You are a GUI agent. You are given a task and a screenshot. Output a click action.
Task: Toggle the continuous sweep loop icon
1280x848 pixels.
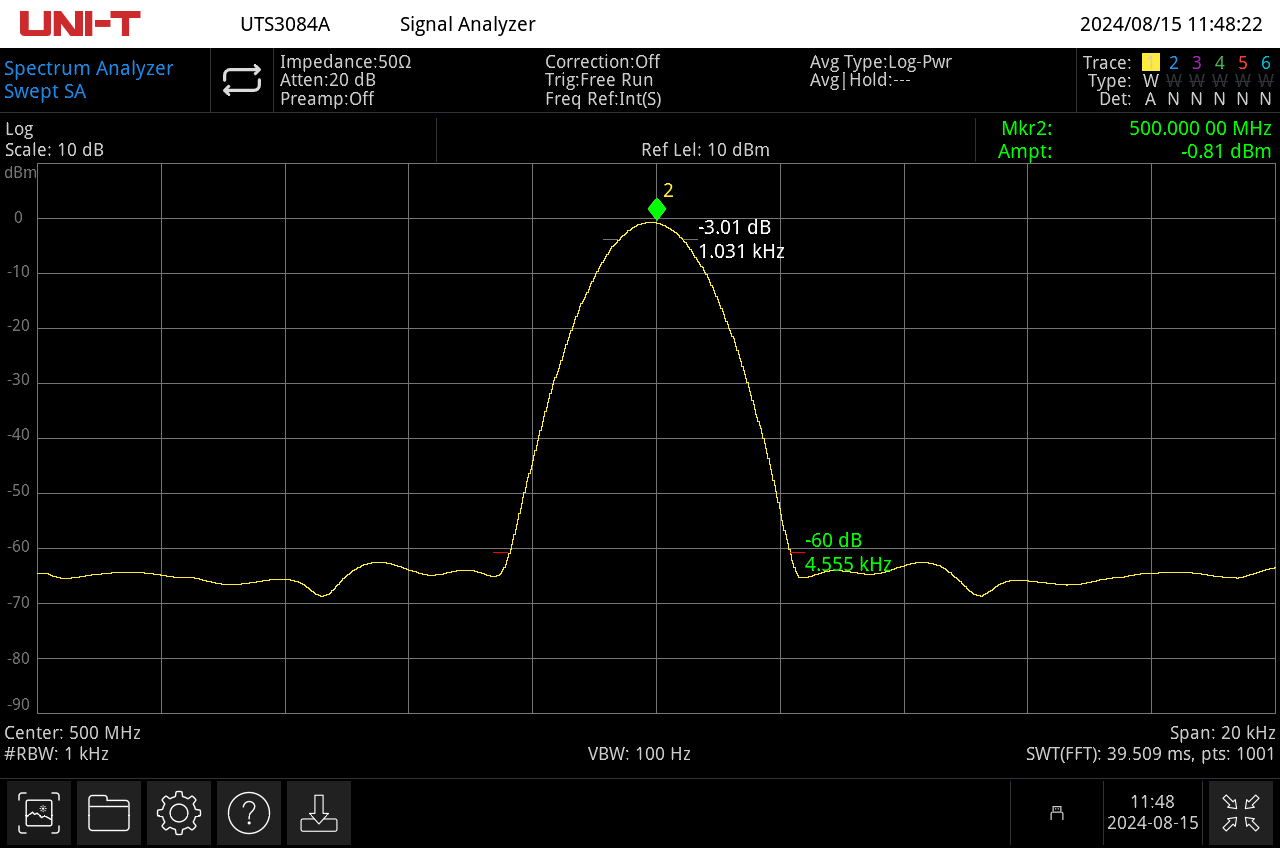tap(242, 81)
